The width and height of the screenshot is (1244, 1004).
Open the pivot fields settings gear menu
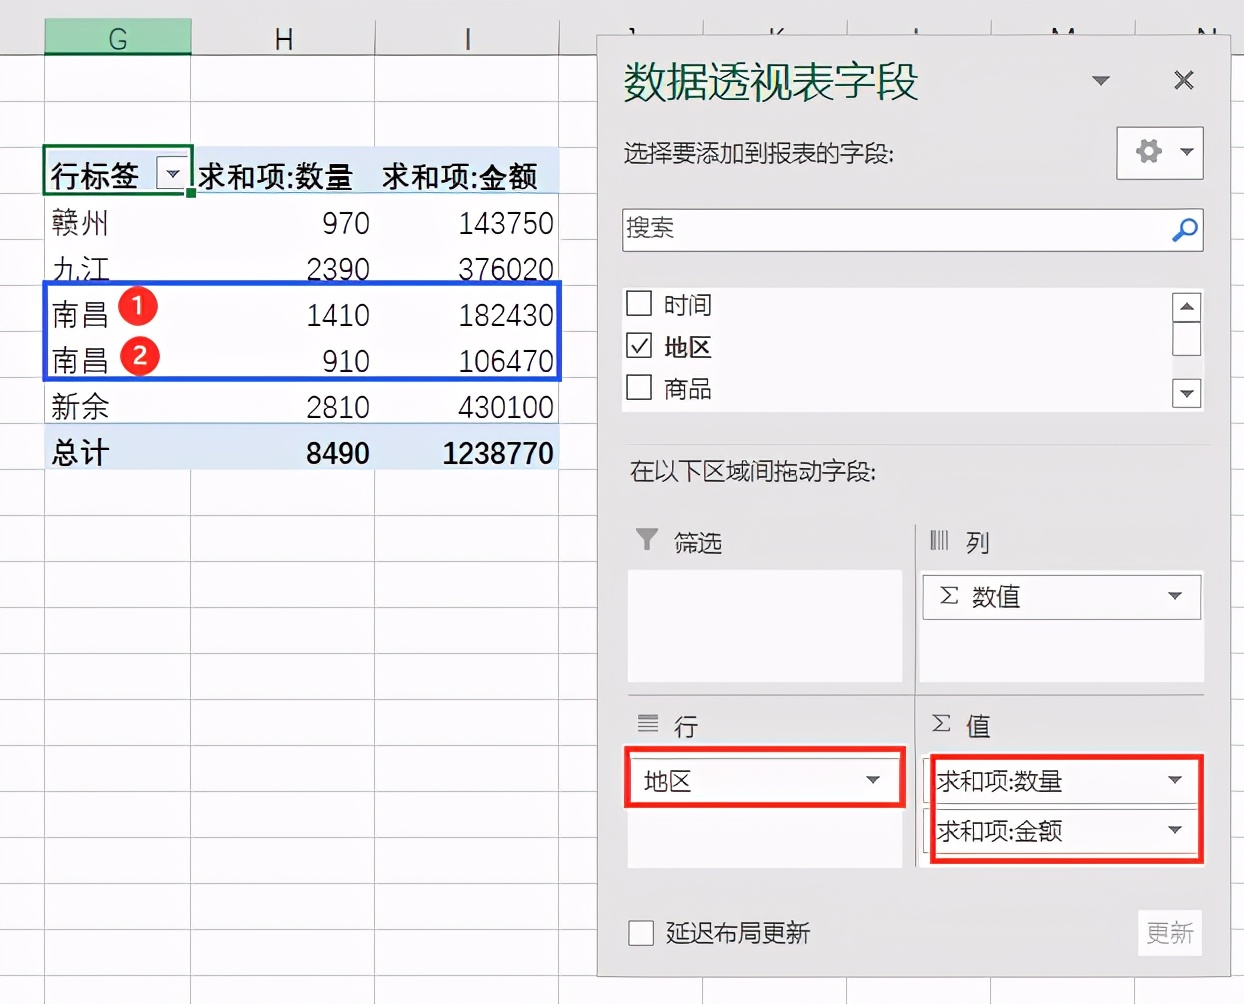1159,153
